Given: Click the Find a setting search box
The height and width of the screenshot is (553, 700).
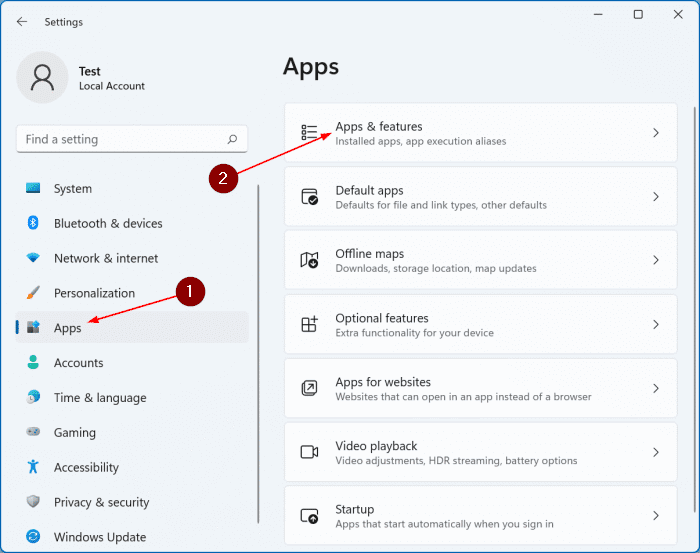Looking at the screenshot, I should click(120, 140).
